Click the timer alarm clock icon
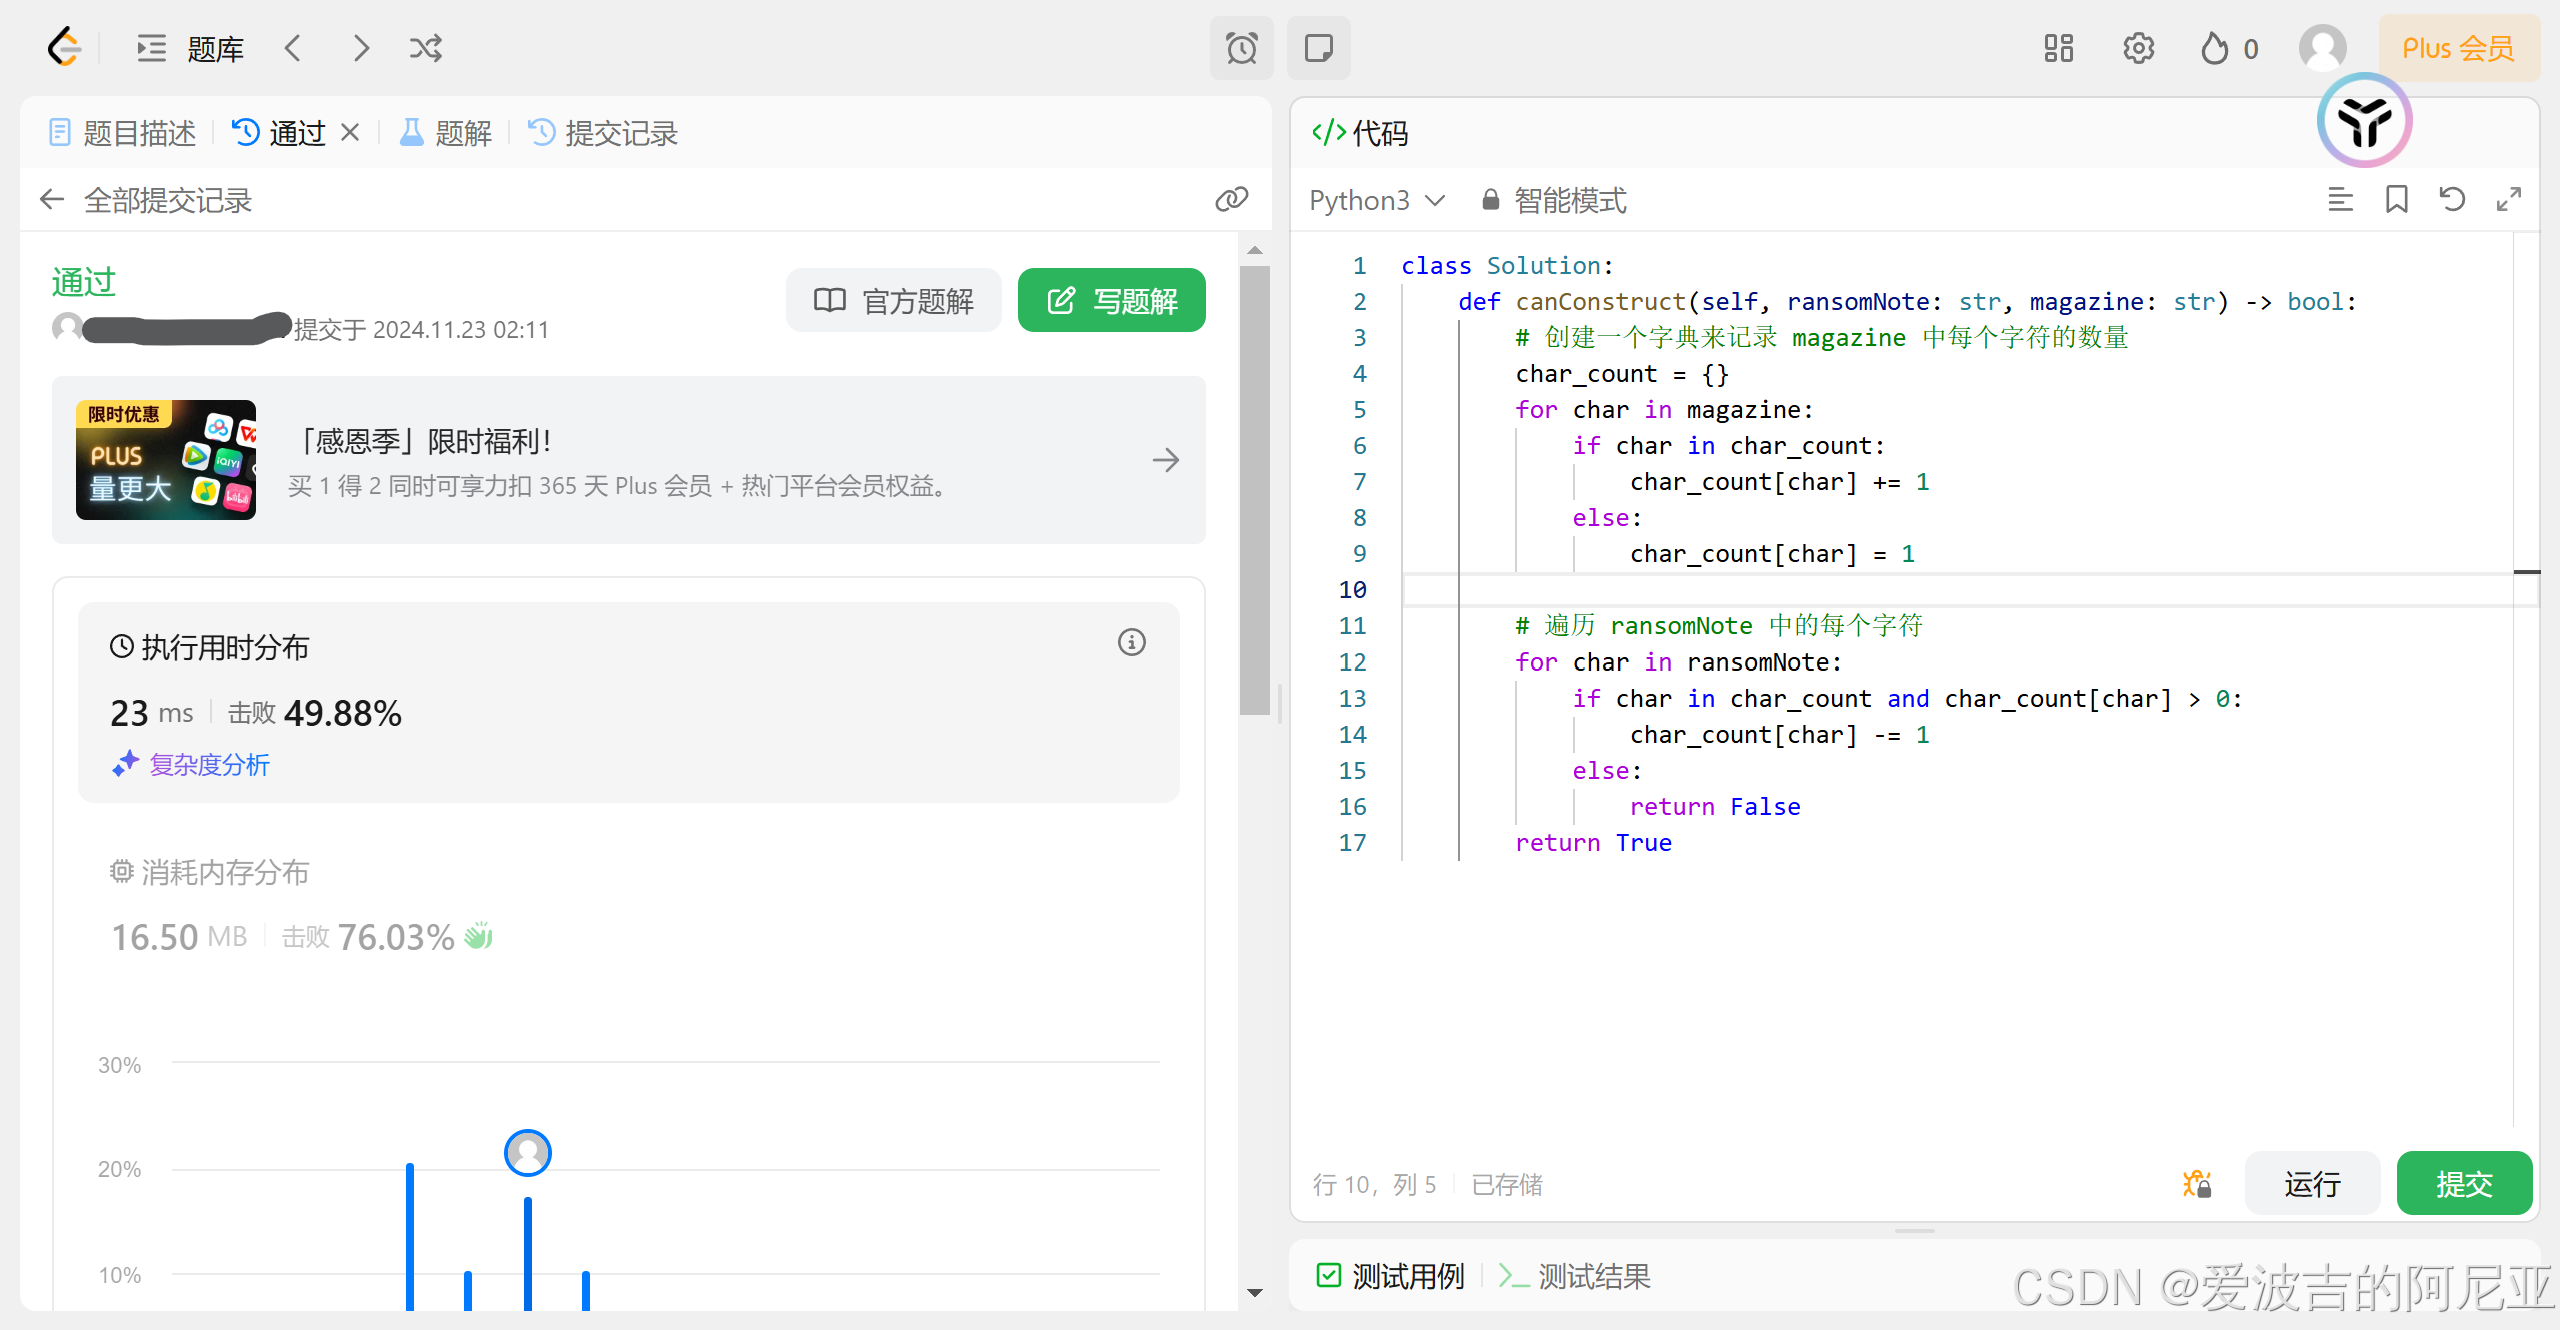The width and height of the screenshot is (2560, 1330). coord(1241,48)
